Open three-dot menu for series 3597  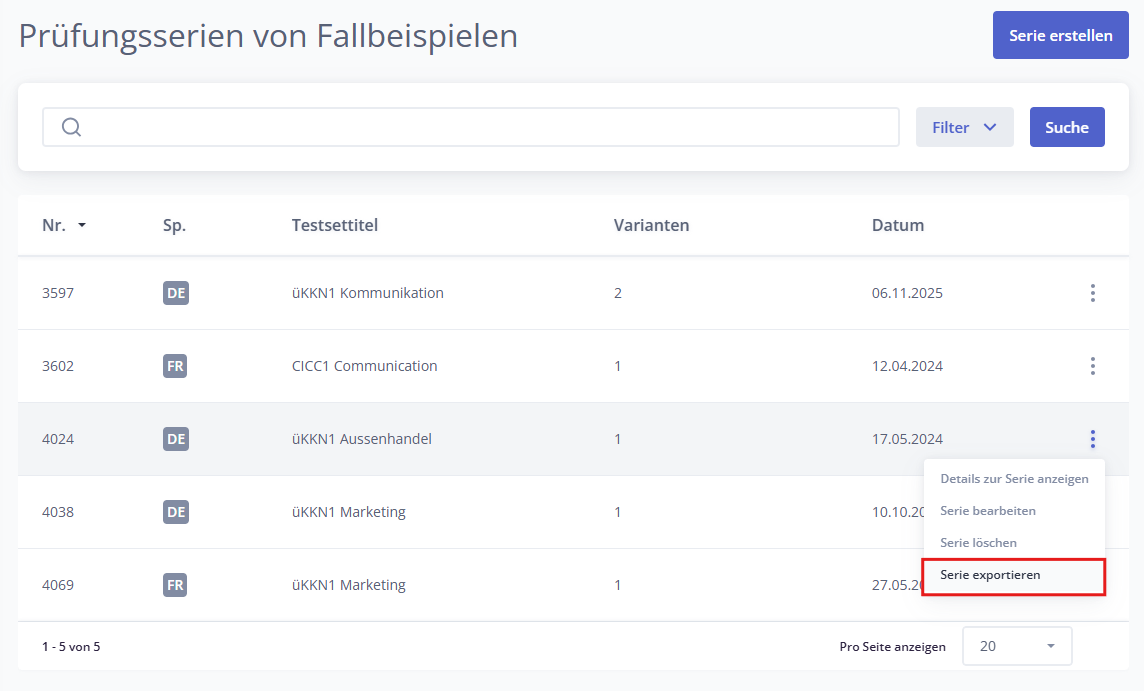(x=1092, y=293)
